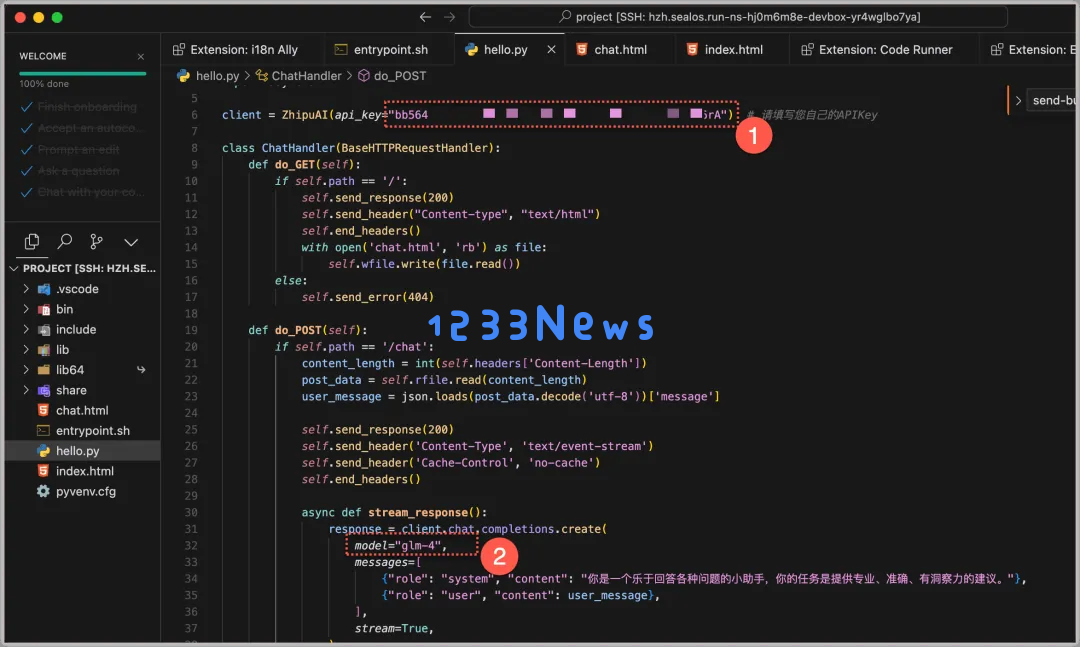Click the extension icon on Code Runner tab
1080x647 pixels.
point(807,50)
